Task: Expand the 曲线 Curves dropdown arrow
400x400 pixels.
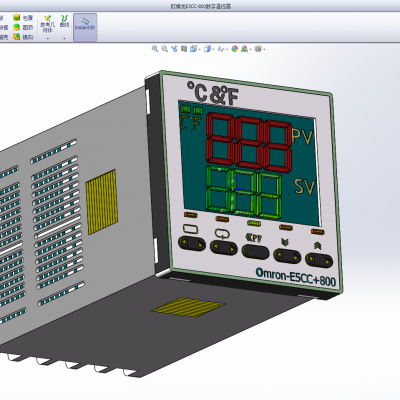Action: click(x=64, y=38)
